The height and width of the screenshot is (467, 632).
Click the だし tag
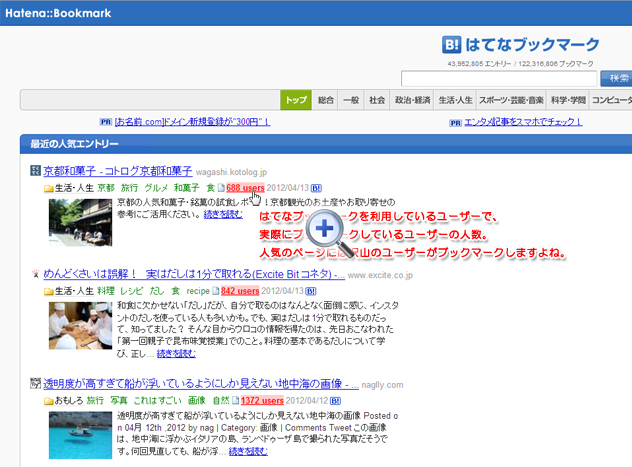click(x=157, y=291)
